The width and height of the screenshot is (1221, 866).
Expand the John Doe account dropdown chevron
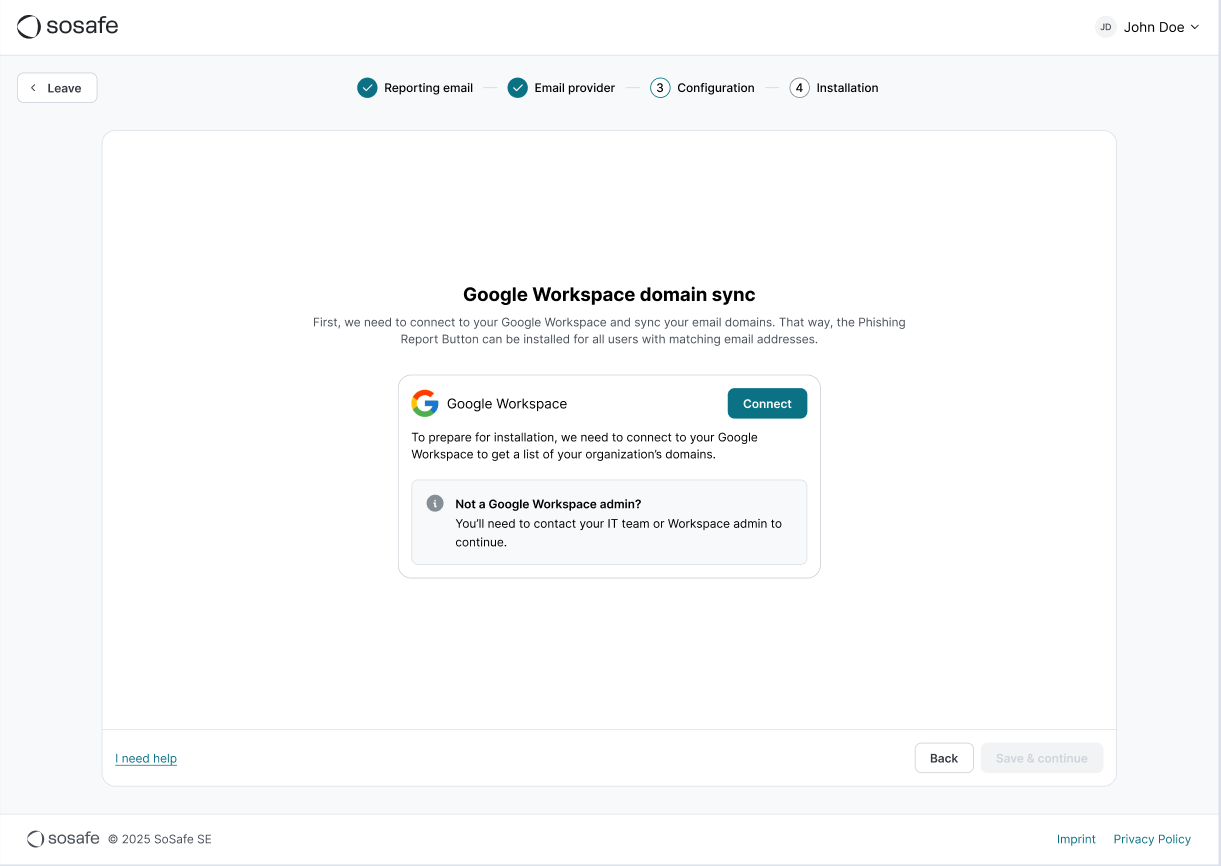click(x=1194, y=27)
